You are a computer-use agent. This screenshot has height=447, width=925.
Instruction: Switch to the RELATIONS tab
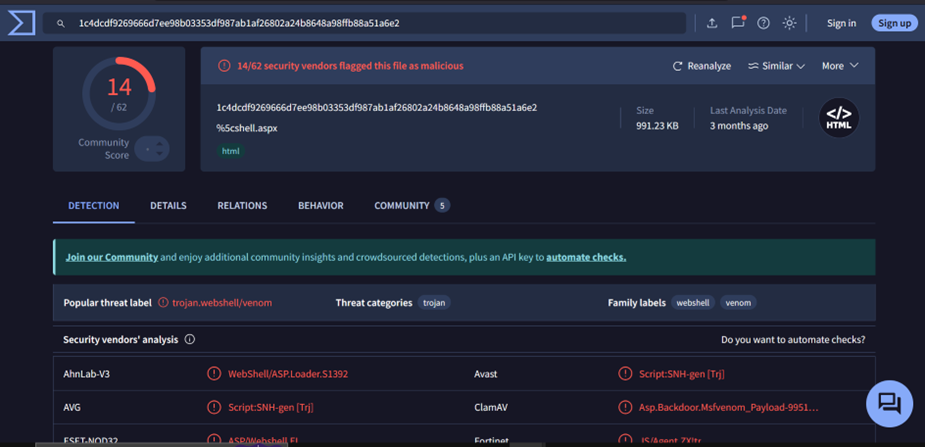(x=242, y=206)
